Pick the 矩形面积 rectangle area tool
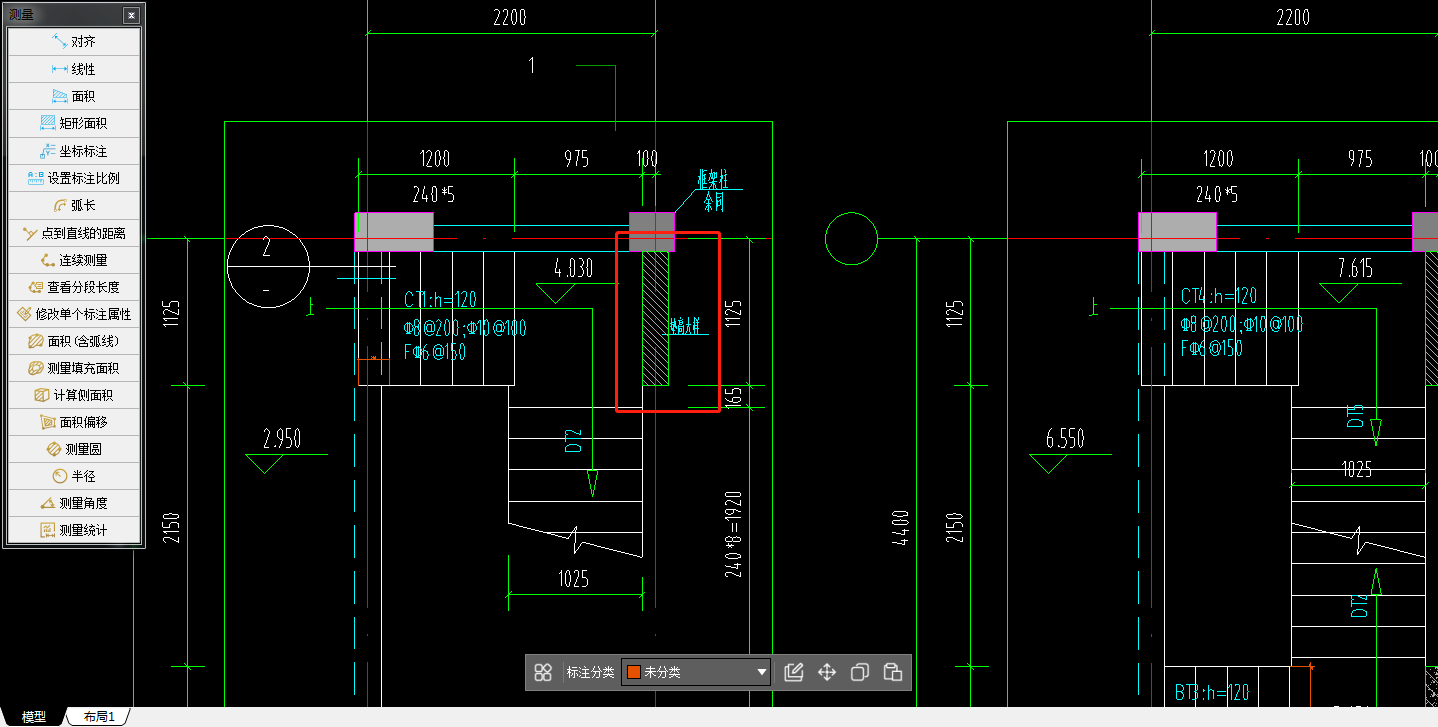Viewport: 1438px width, 727px height. (74, 123)
